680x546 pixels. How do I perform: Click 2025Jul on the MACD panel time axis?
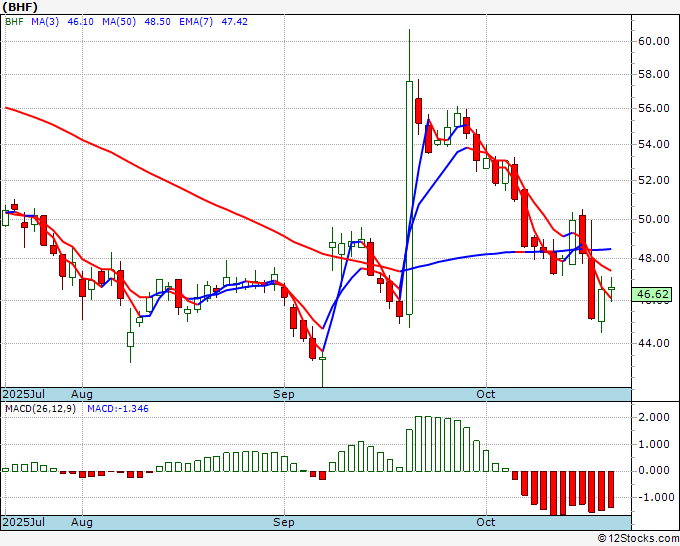(23, 522)
